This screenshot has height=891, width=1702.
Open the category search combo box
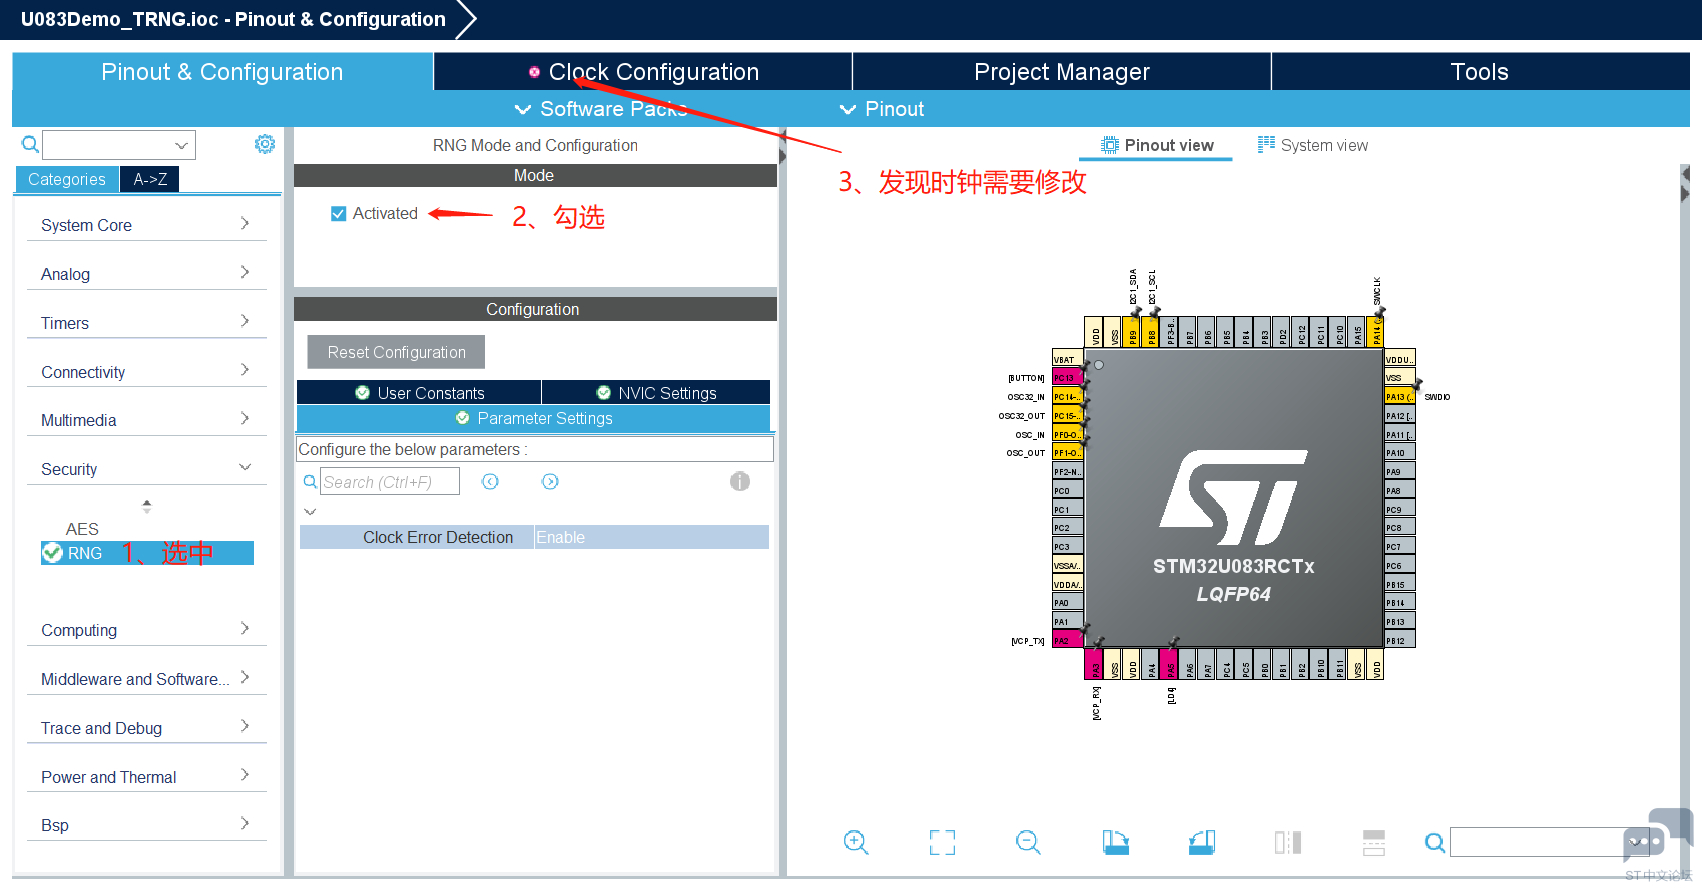click(x=119, y=145)
